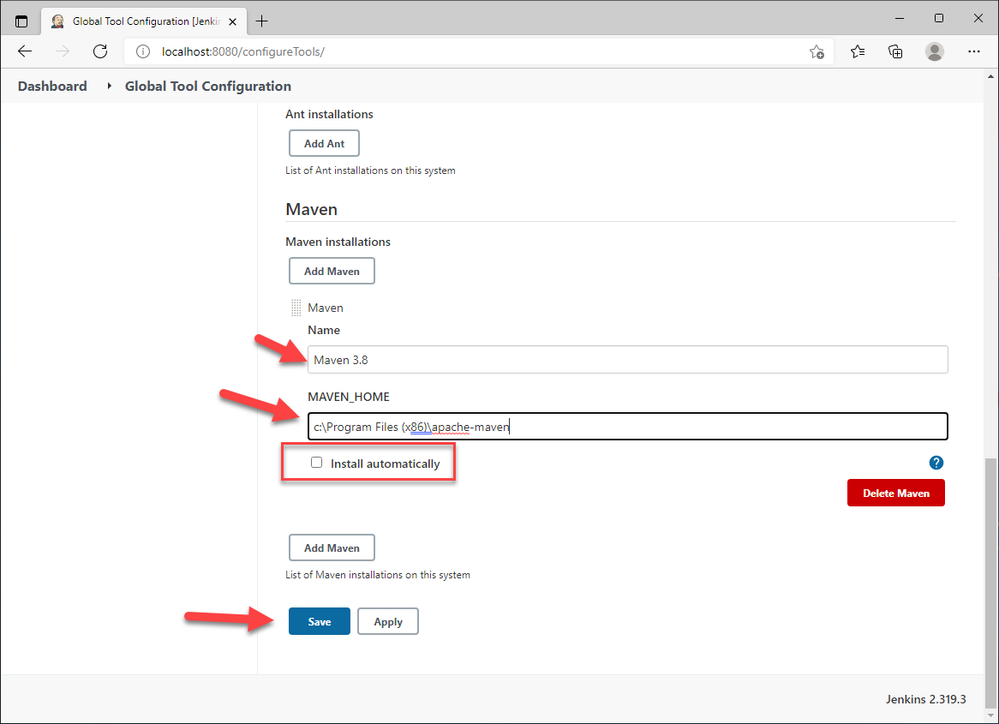Minimize the browser window
999x724 pixels.
click(900, 18)
